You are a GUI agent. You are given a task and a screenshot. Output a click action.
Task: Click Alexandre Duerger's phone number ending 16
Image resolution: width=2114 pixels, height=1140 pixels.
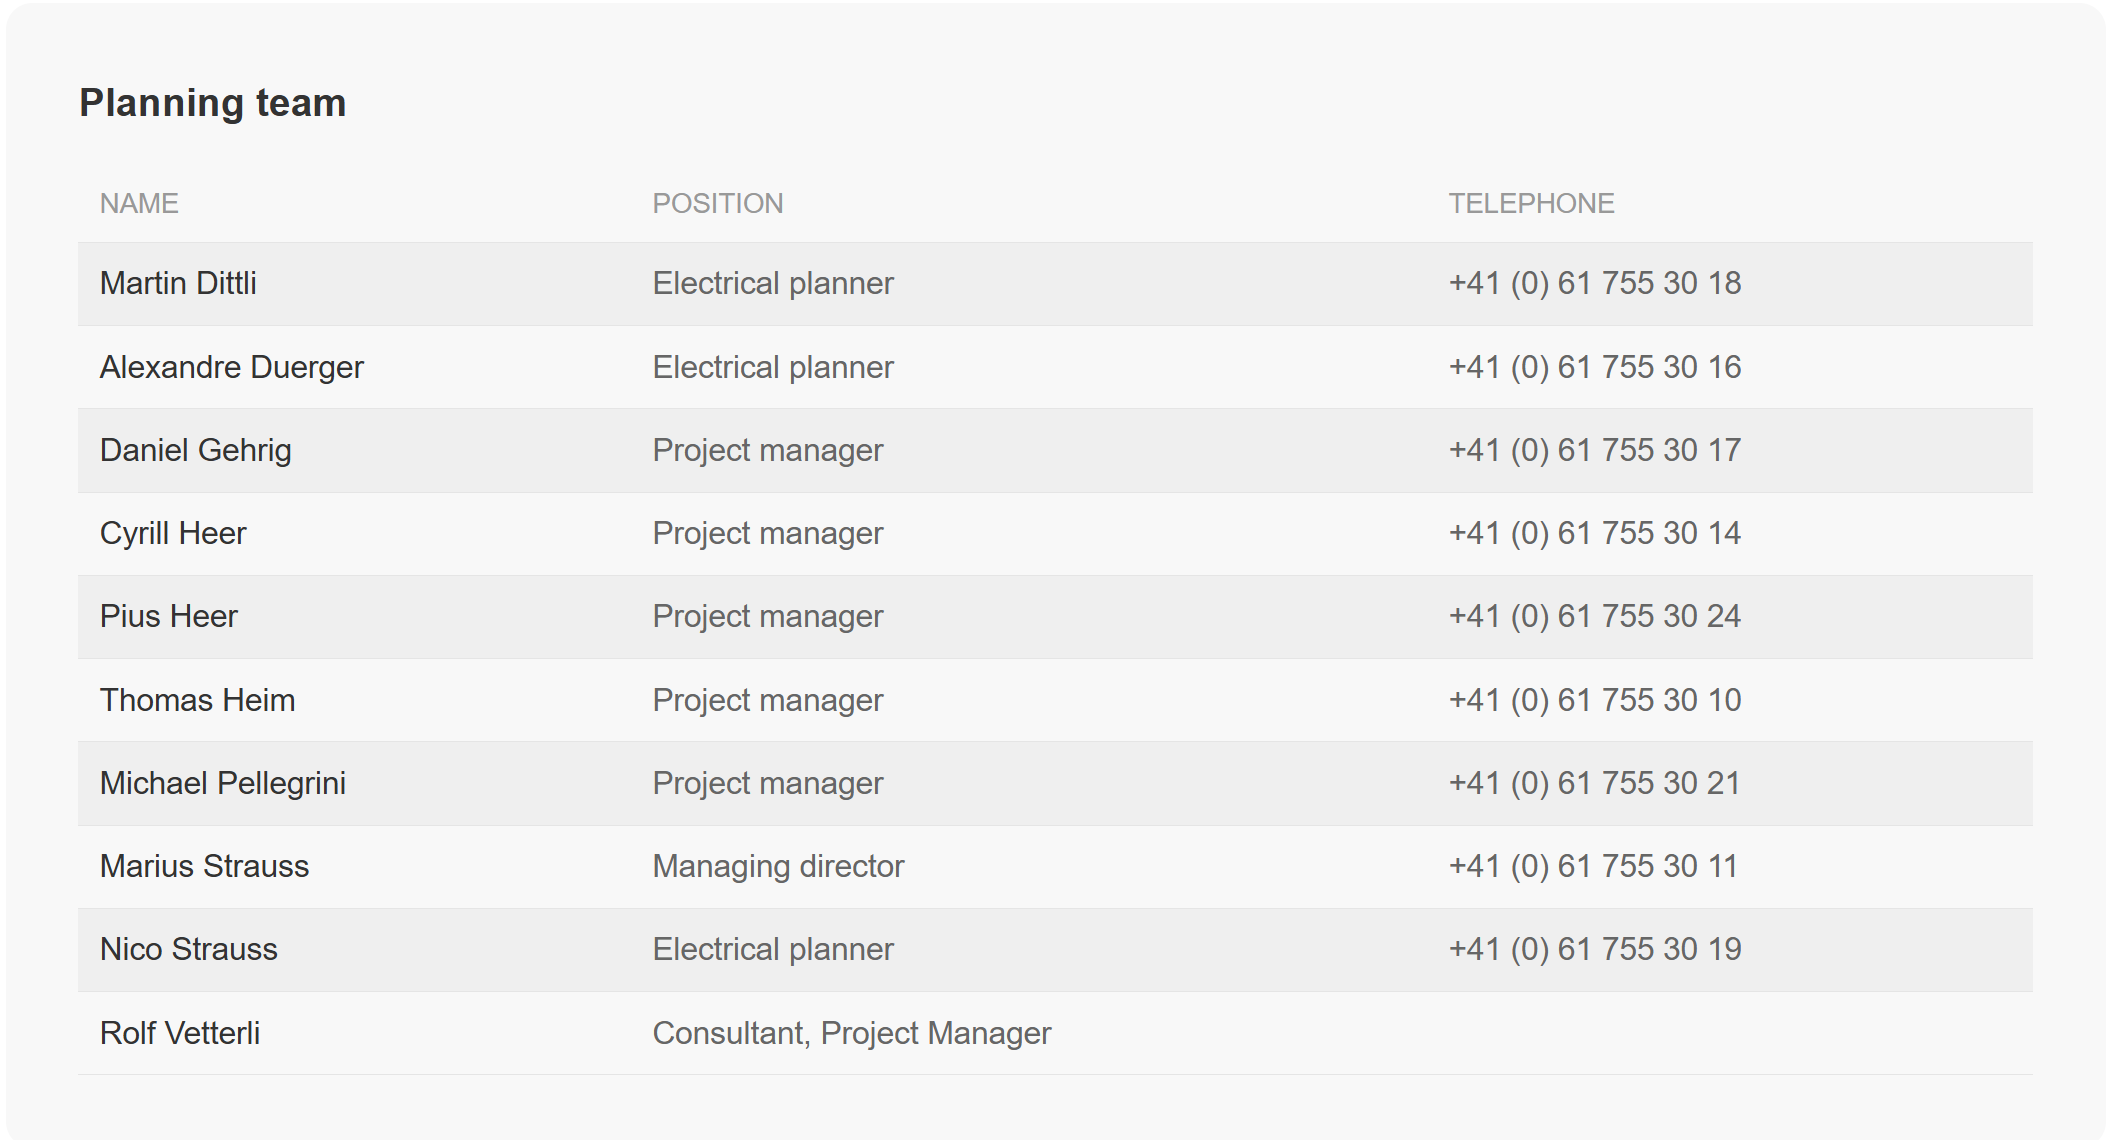coord(1594,367)
